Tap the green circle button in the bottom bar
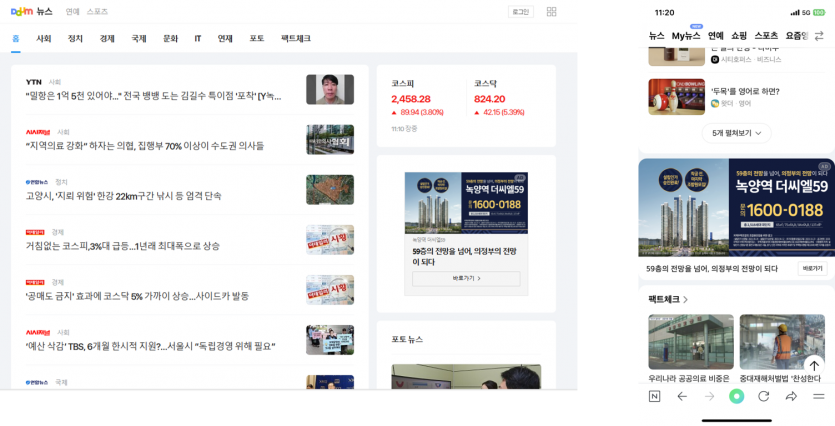Image resolution: width=835 pixels, height=426 pixels. 737,396
